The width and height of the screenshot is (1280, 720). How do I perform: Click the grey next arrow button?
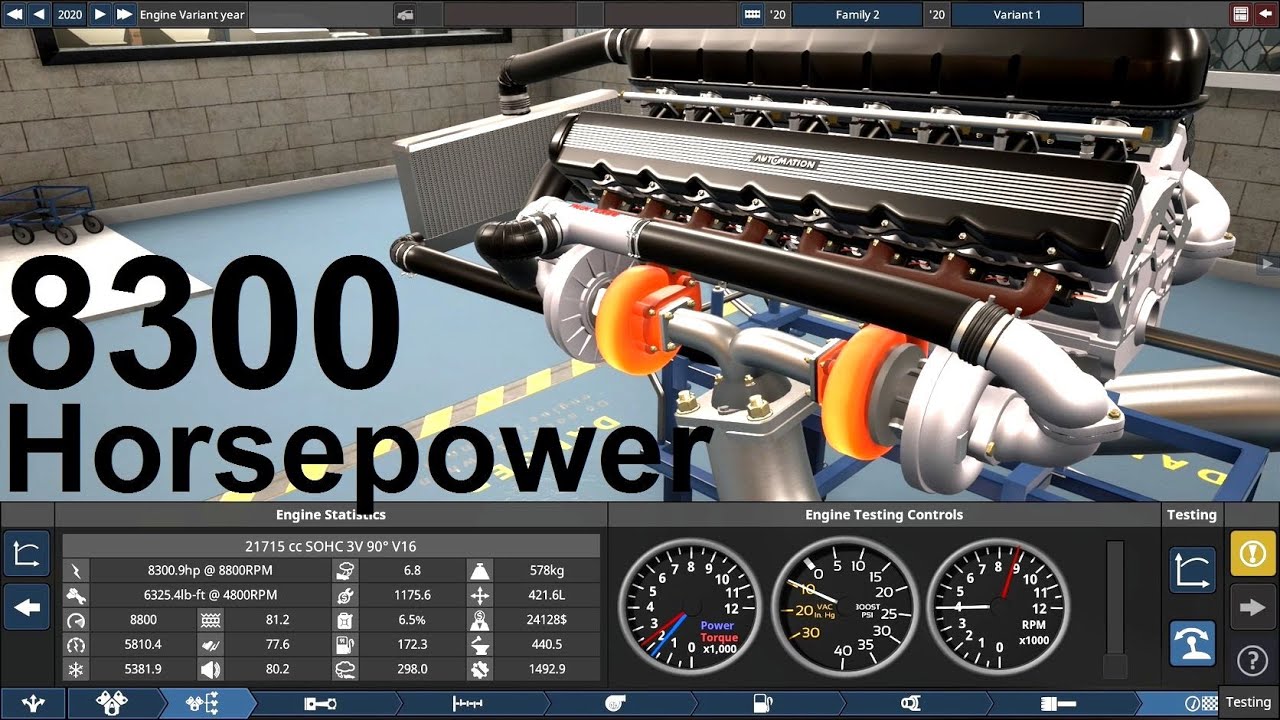(x=1253, y=607)
